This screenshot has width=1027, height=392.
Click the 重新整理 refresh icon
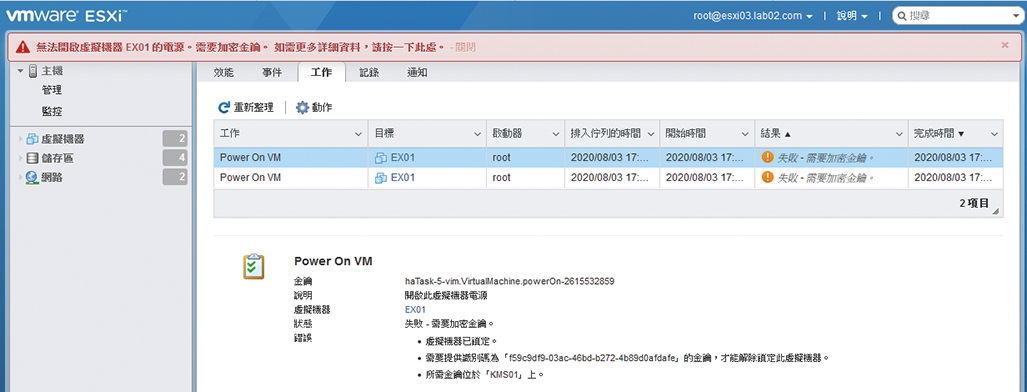tap(224, 108)
